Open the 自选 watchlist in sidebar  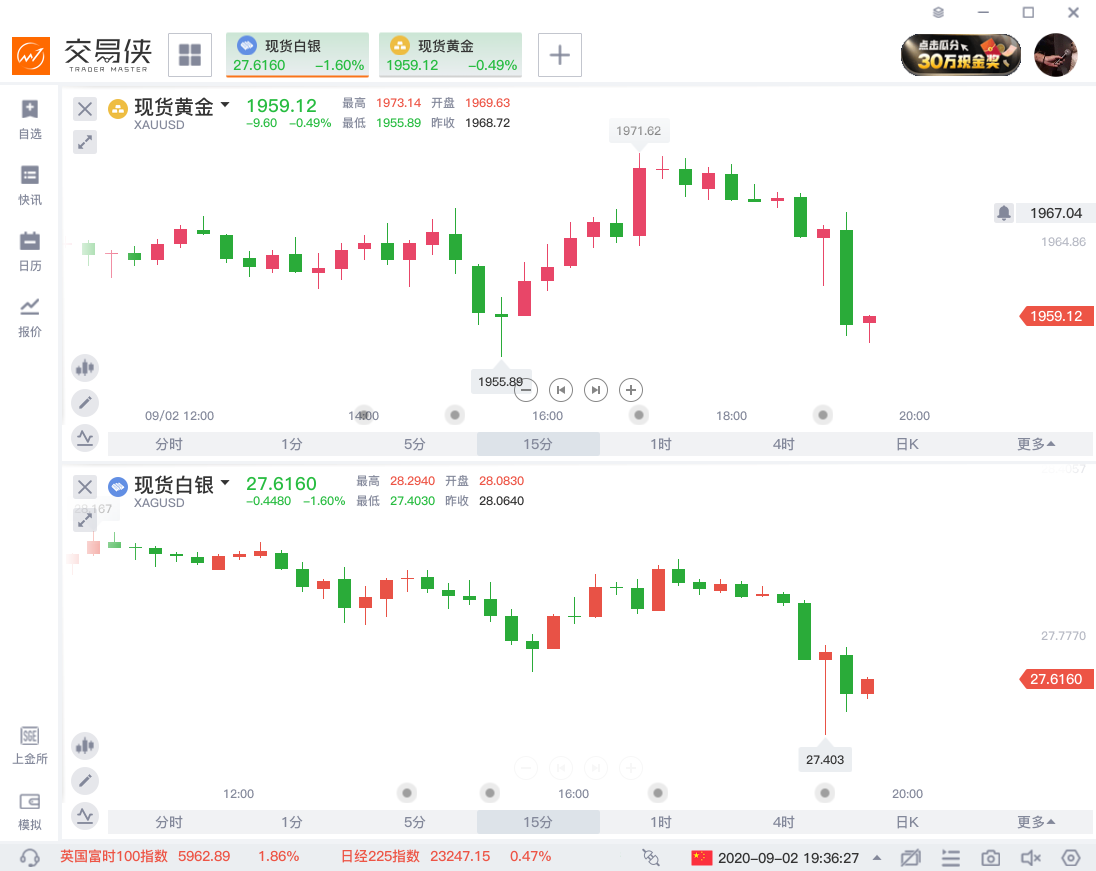click(x=30, y=118)
